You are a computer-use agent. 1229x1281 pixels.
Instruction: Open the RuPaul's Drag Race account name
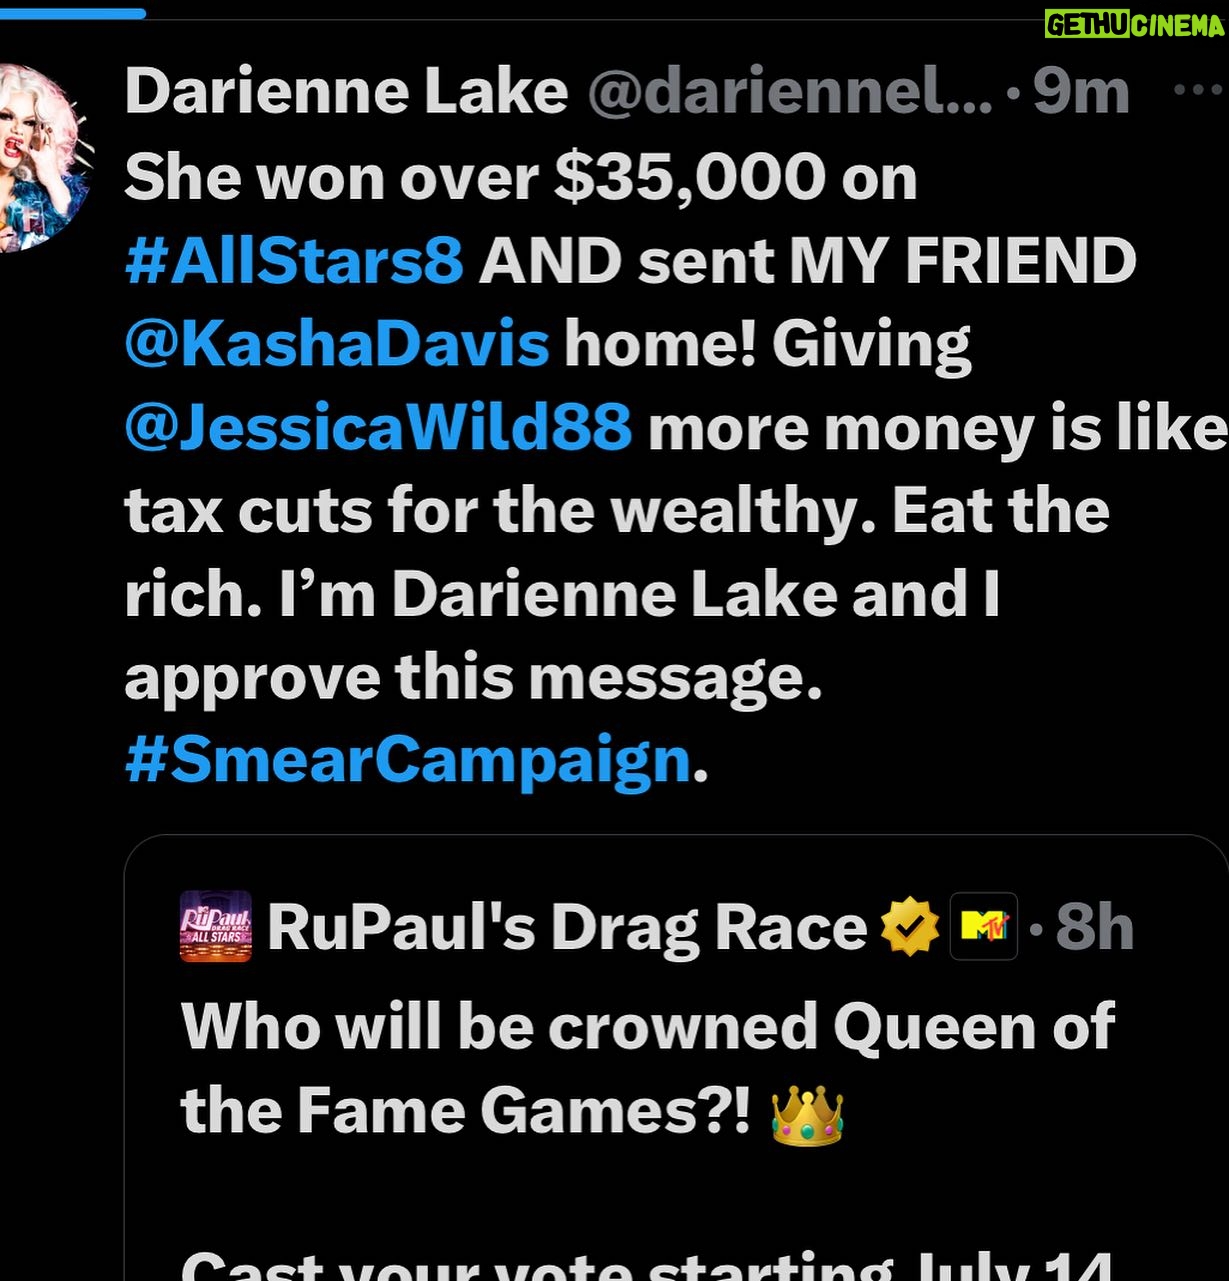pyautogui.click(x=567, y=928)
